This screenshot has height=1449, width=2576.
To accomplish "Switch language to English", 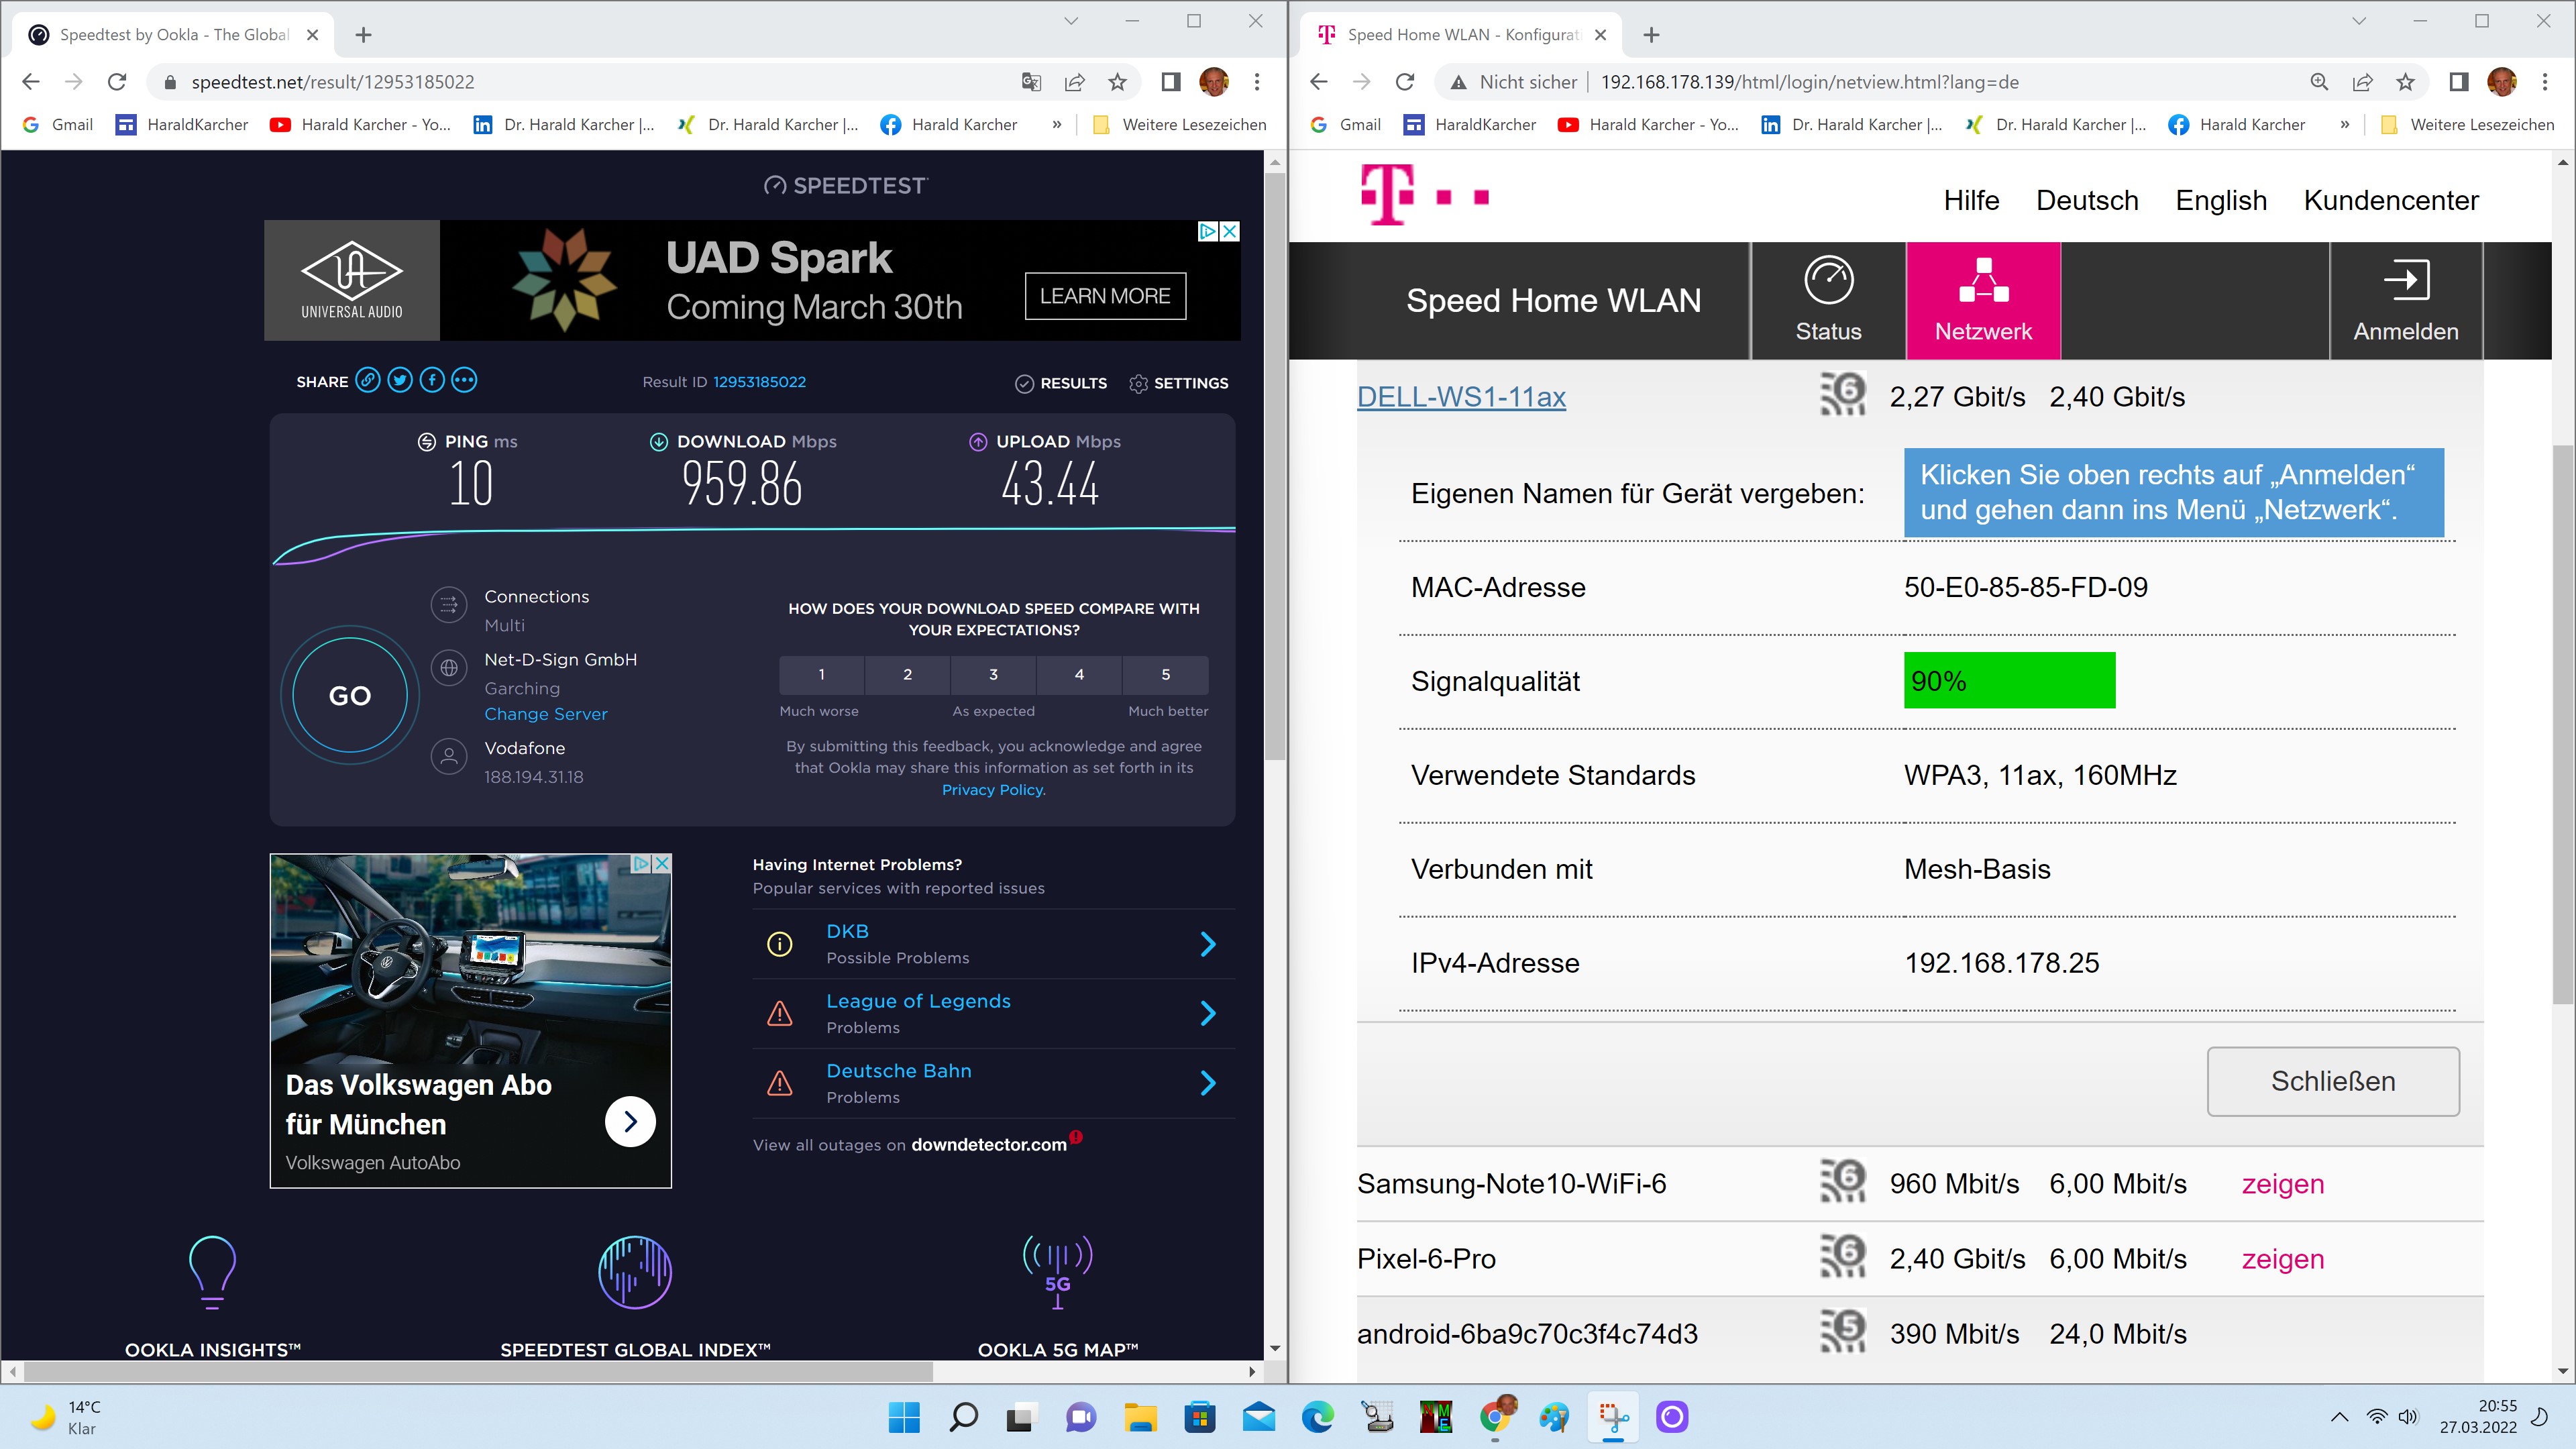I will 2220,200.
